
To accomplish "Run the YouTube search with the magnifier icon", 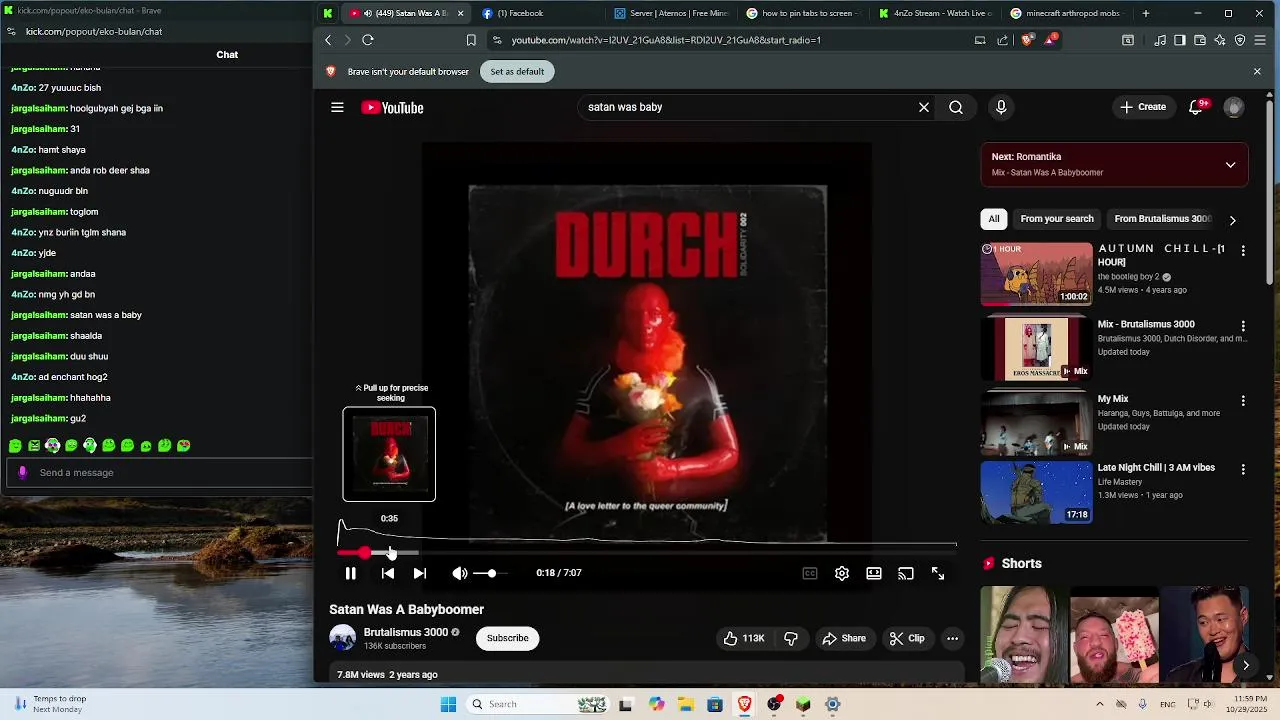I will 956,107.
